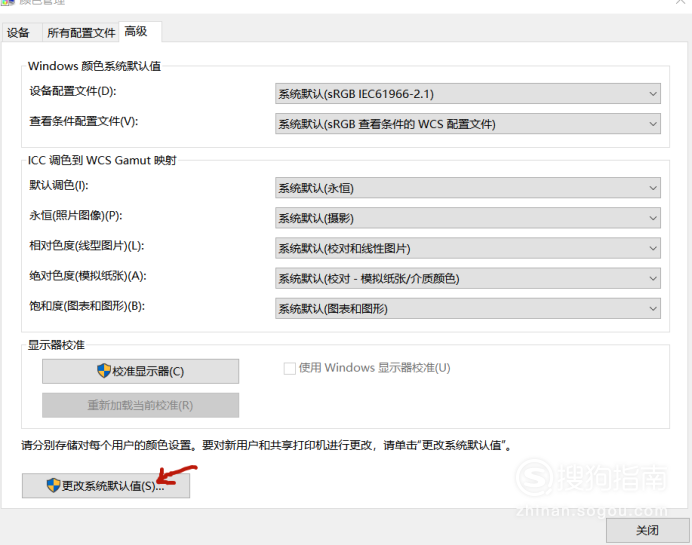The width and height of the screenshot is (692, 545).
Task: Open the 绝对色度(模拟纸张)(A) dropdown
Action: pyautogui.click(x=468, y=278)
